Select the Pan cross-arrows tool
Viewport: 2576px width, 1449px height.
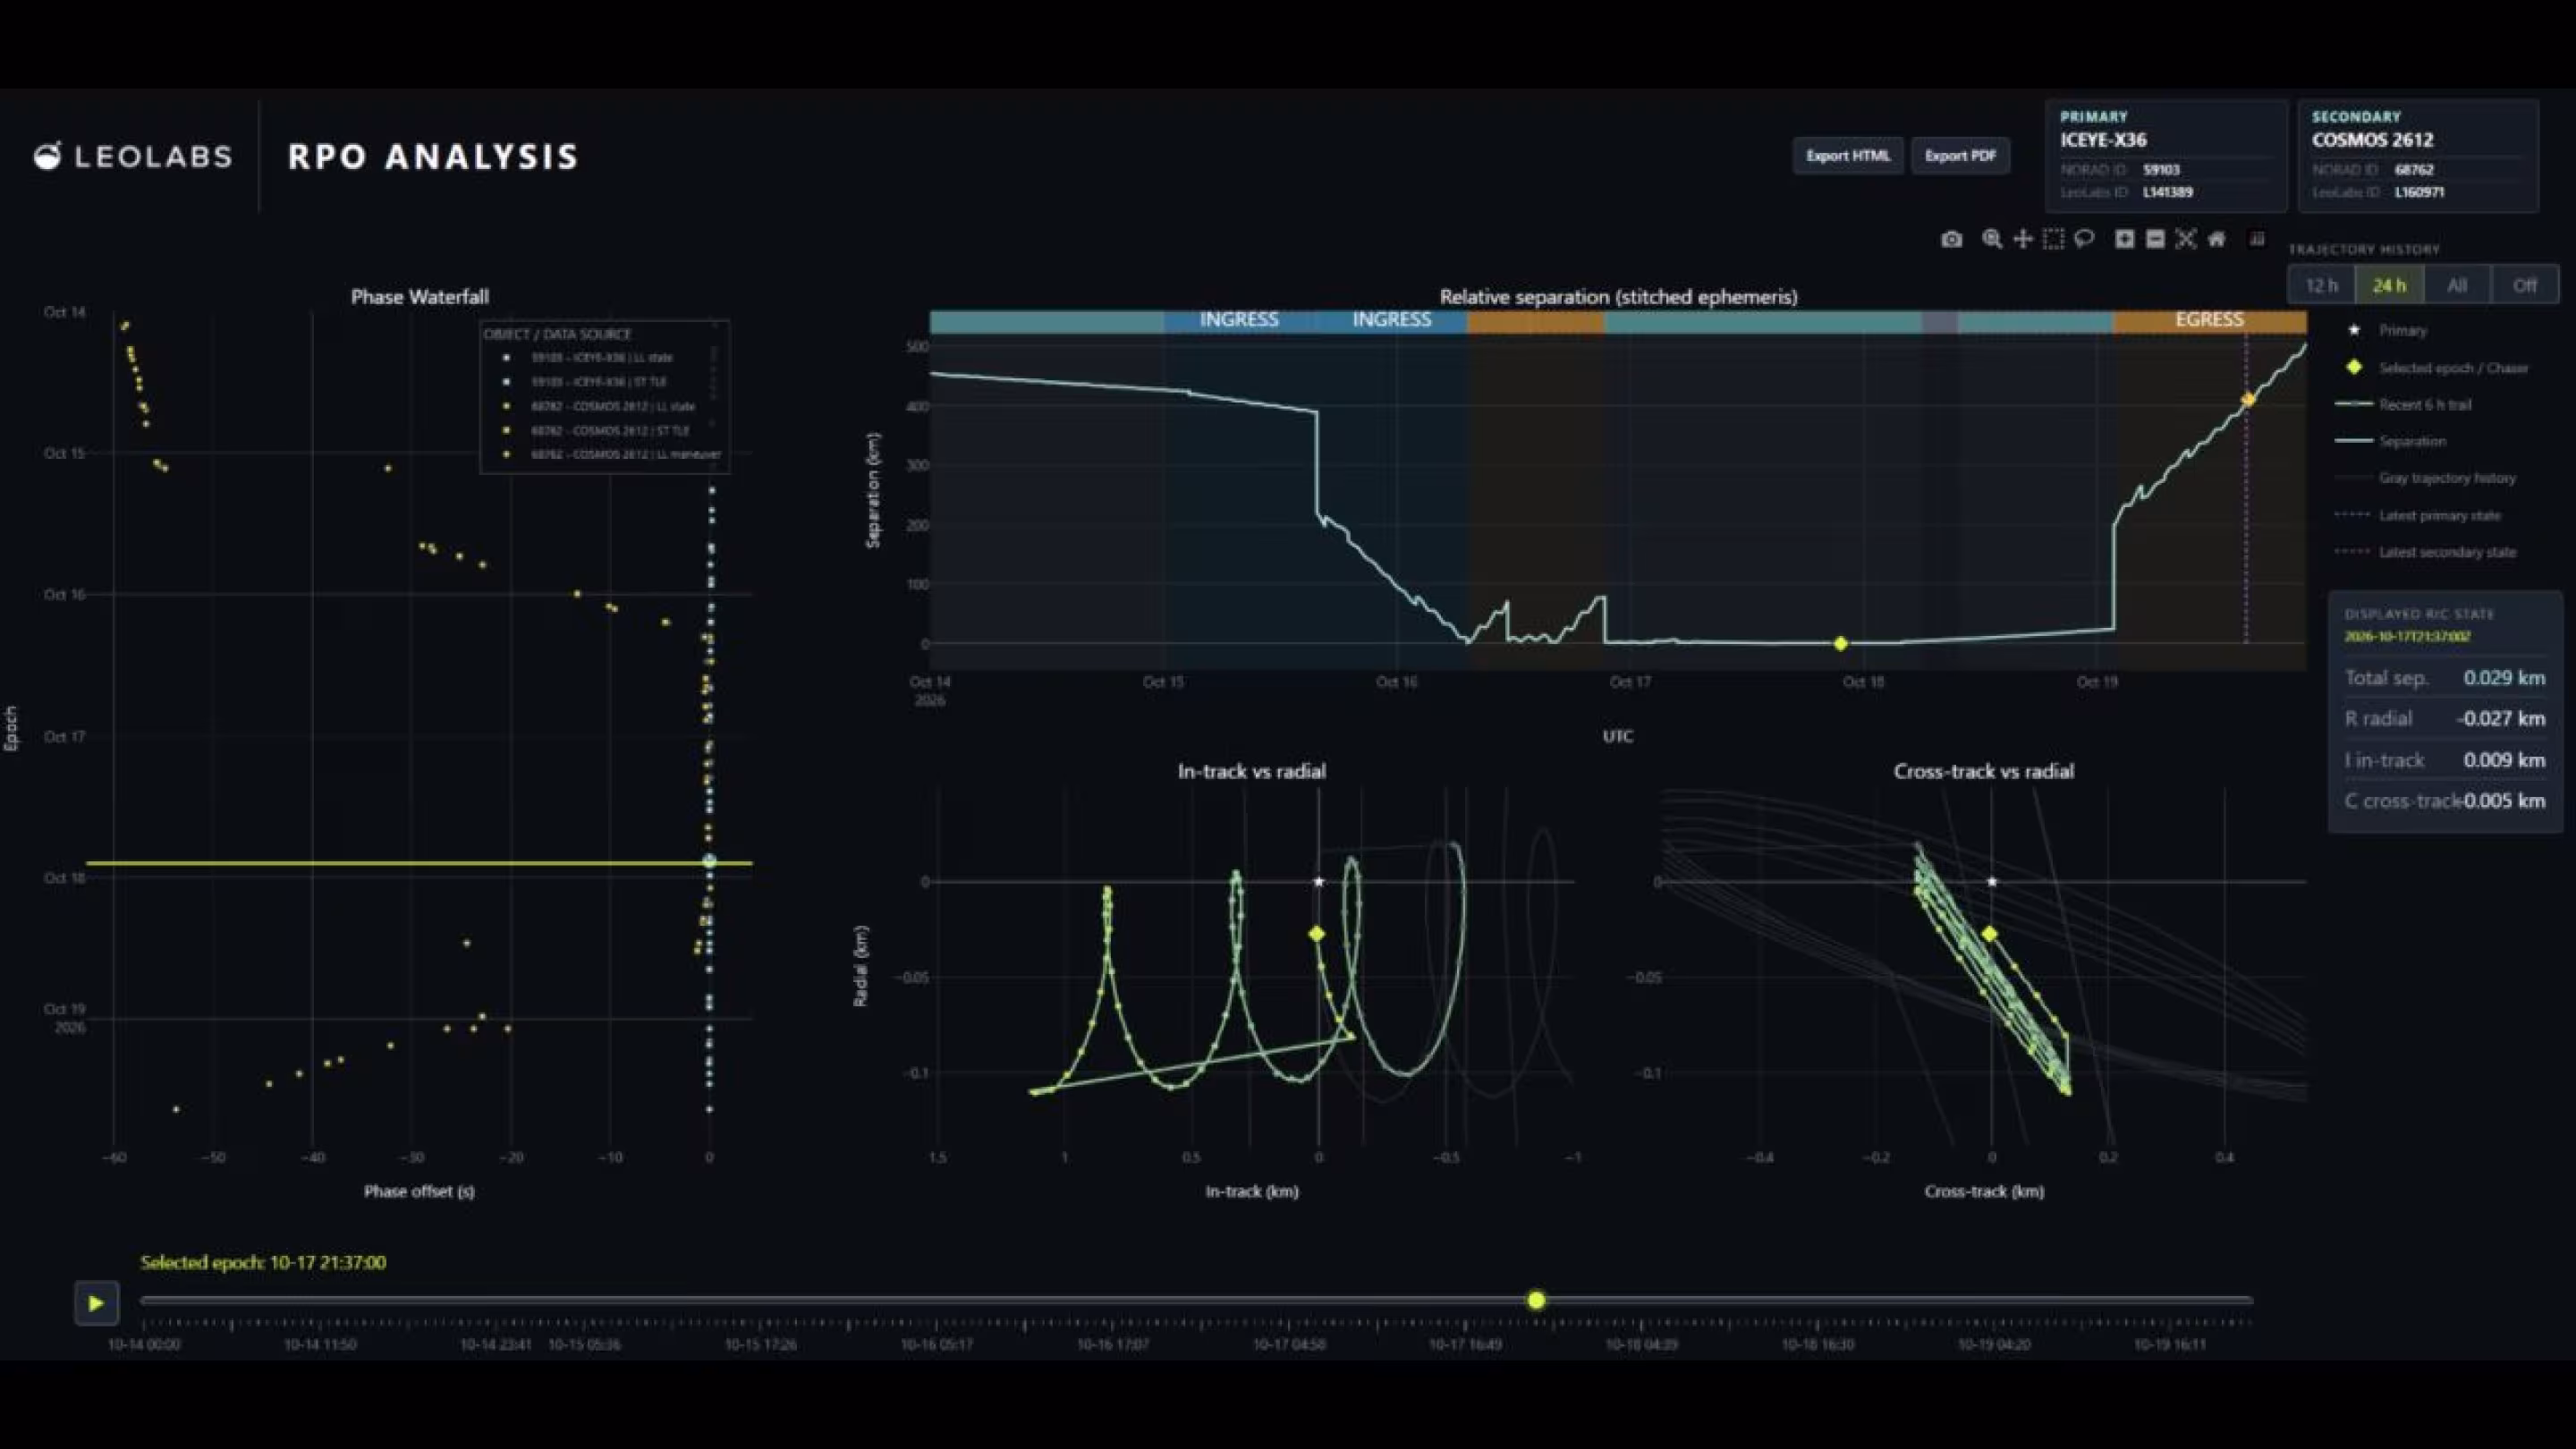click(2023, 239)
